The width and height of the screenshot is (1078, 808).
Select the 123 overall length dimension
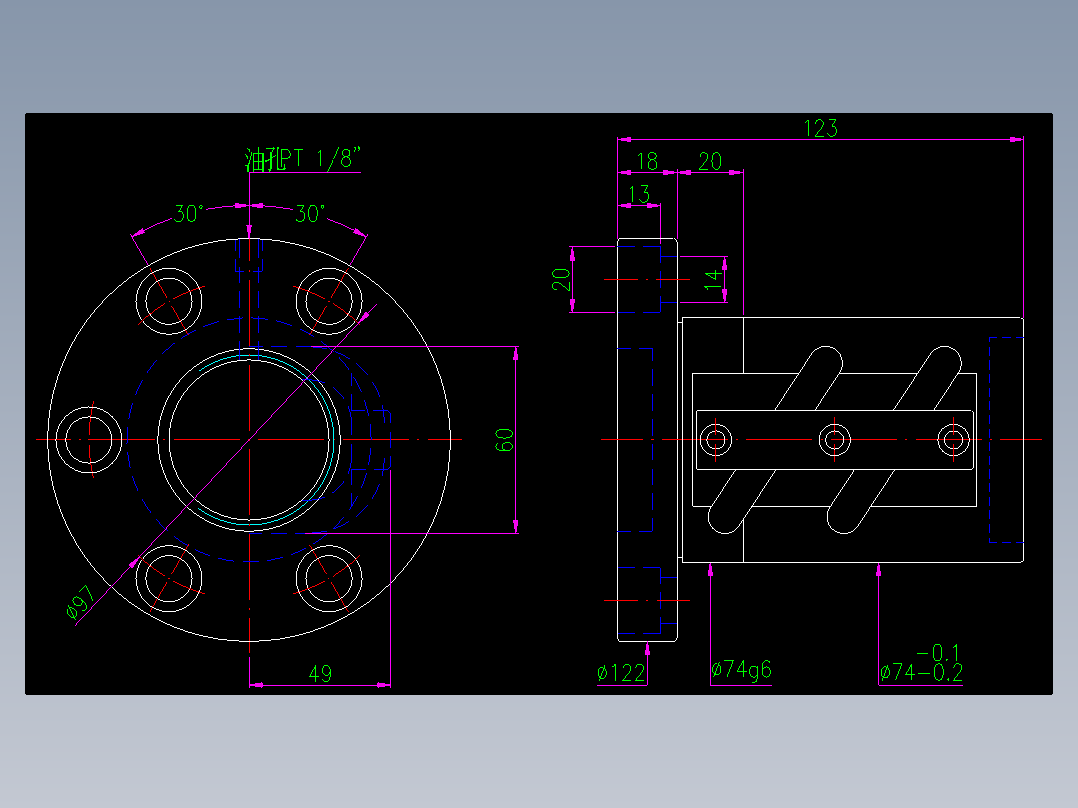coord(821,129)
